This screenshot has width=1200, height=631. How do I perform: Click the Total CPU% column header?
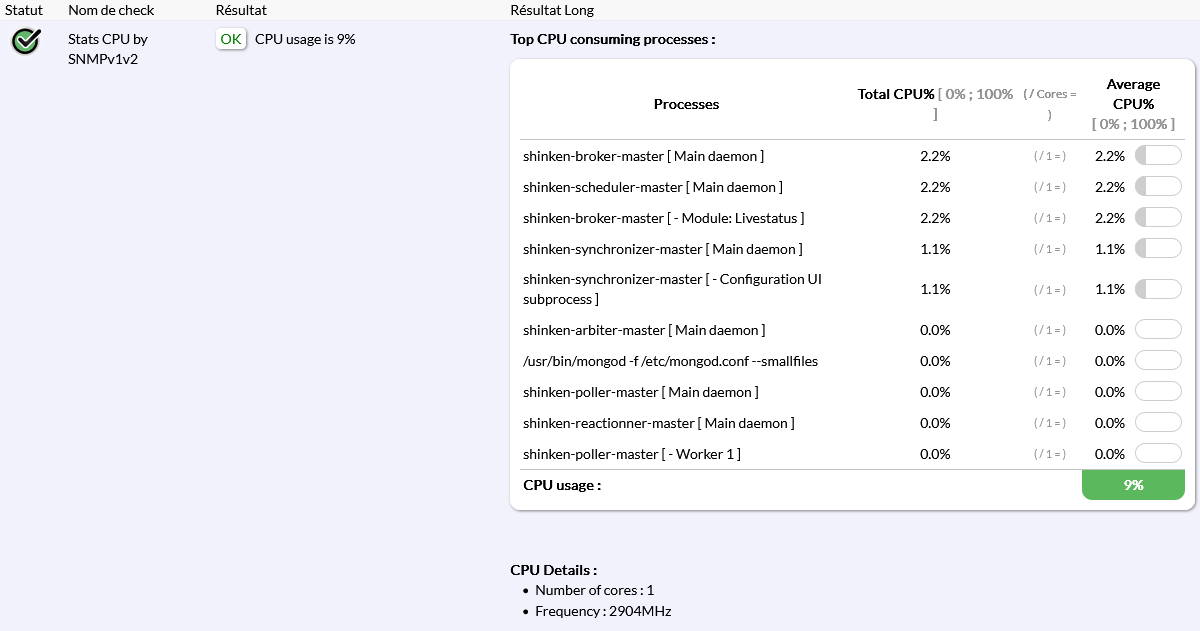click(896, 94)
